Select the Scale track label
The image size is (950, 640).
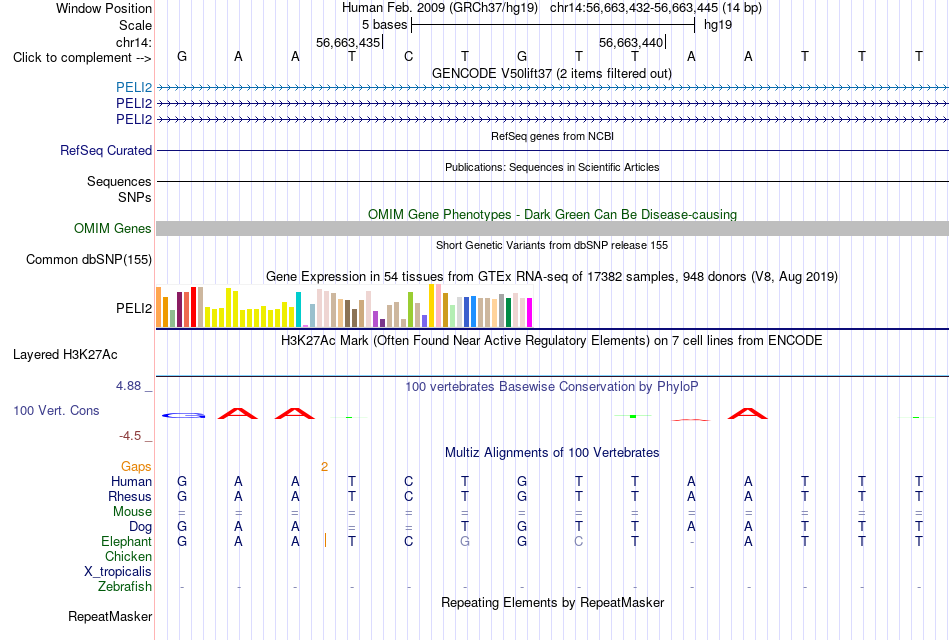[135, 25]
